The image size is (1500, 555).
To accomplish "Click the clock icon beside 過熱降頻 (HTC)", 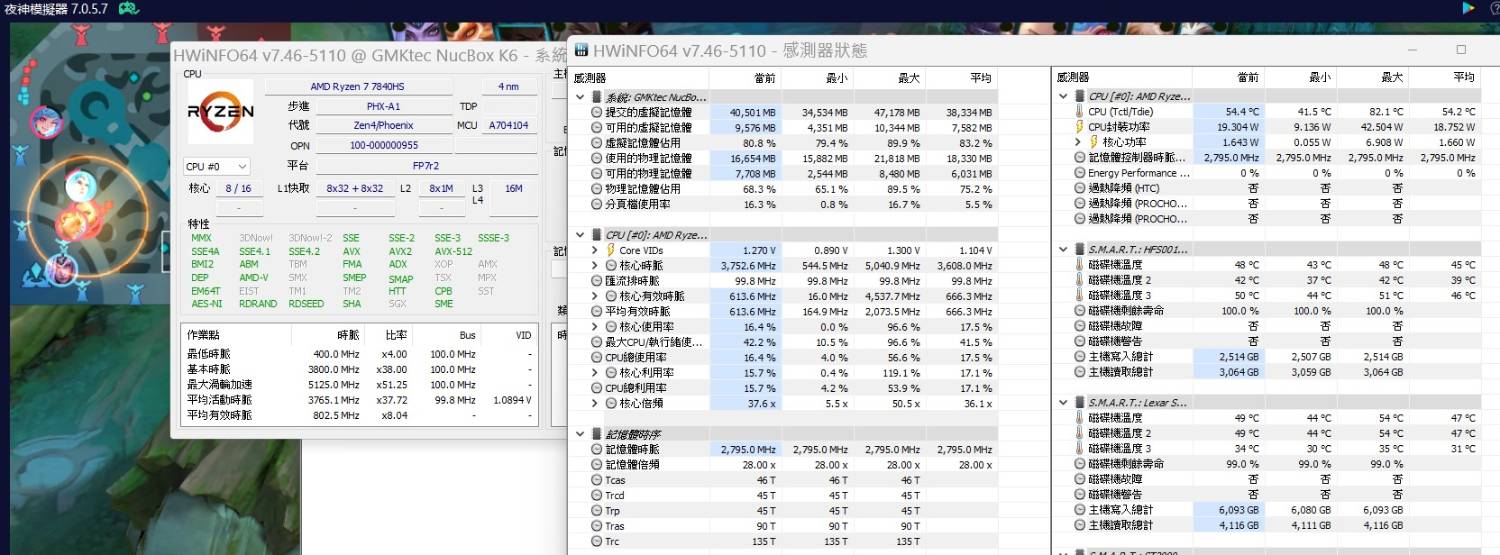I will pyautogui.click(x=1079, y=188).
